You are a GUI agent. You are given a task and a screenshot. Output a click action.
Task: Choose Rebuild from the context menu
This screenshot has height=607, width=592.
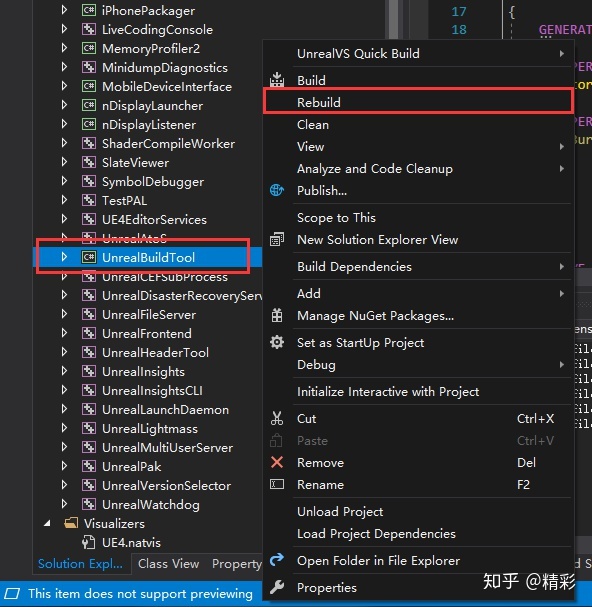[418, 102]
